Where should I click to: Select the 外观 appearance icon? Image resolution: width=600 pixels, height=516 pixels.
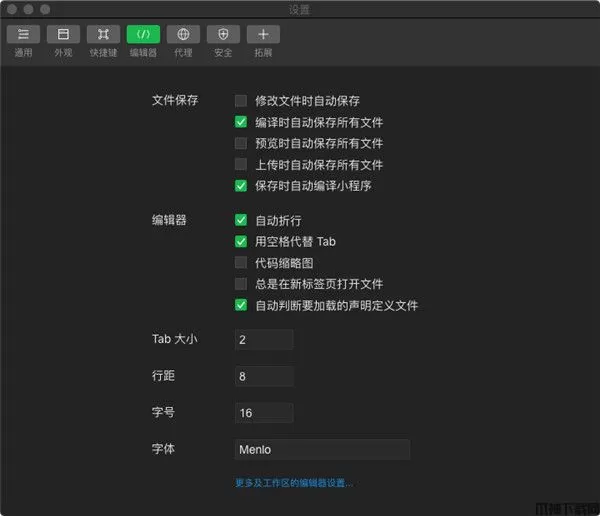tap(63, 34)
